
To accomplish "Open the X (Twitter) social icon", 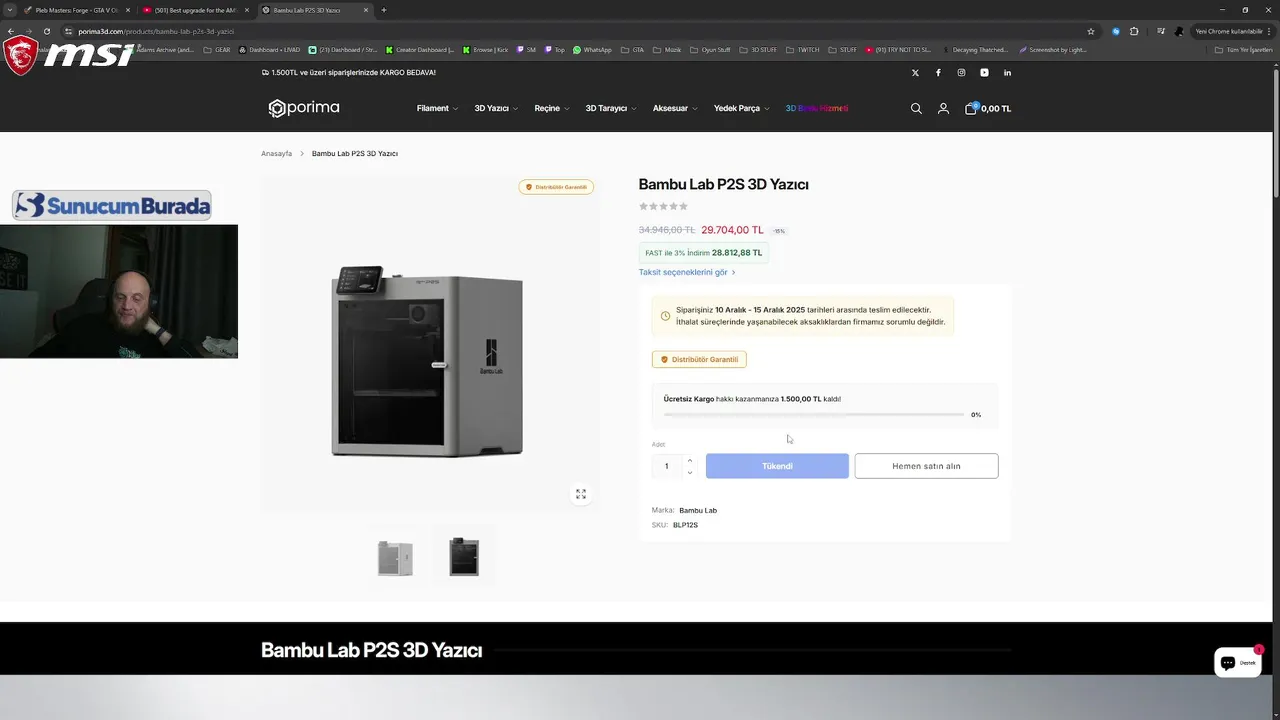I will (x=915, y=72).
